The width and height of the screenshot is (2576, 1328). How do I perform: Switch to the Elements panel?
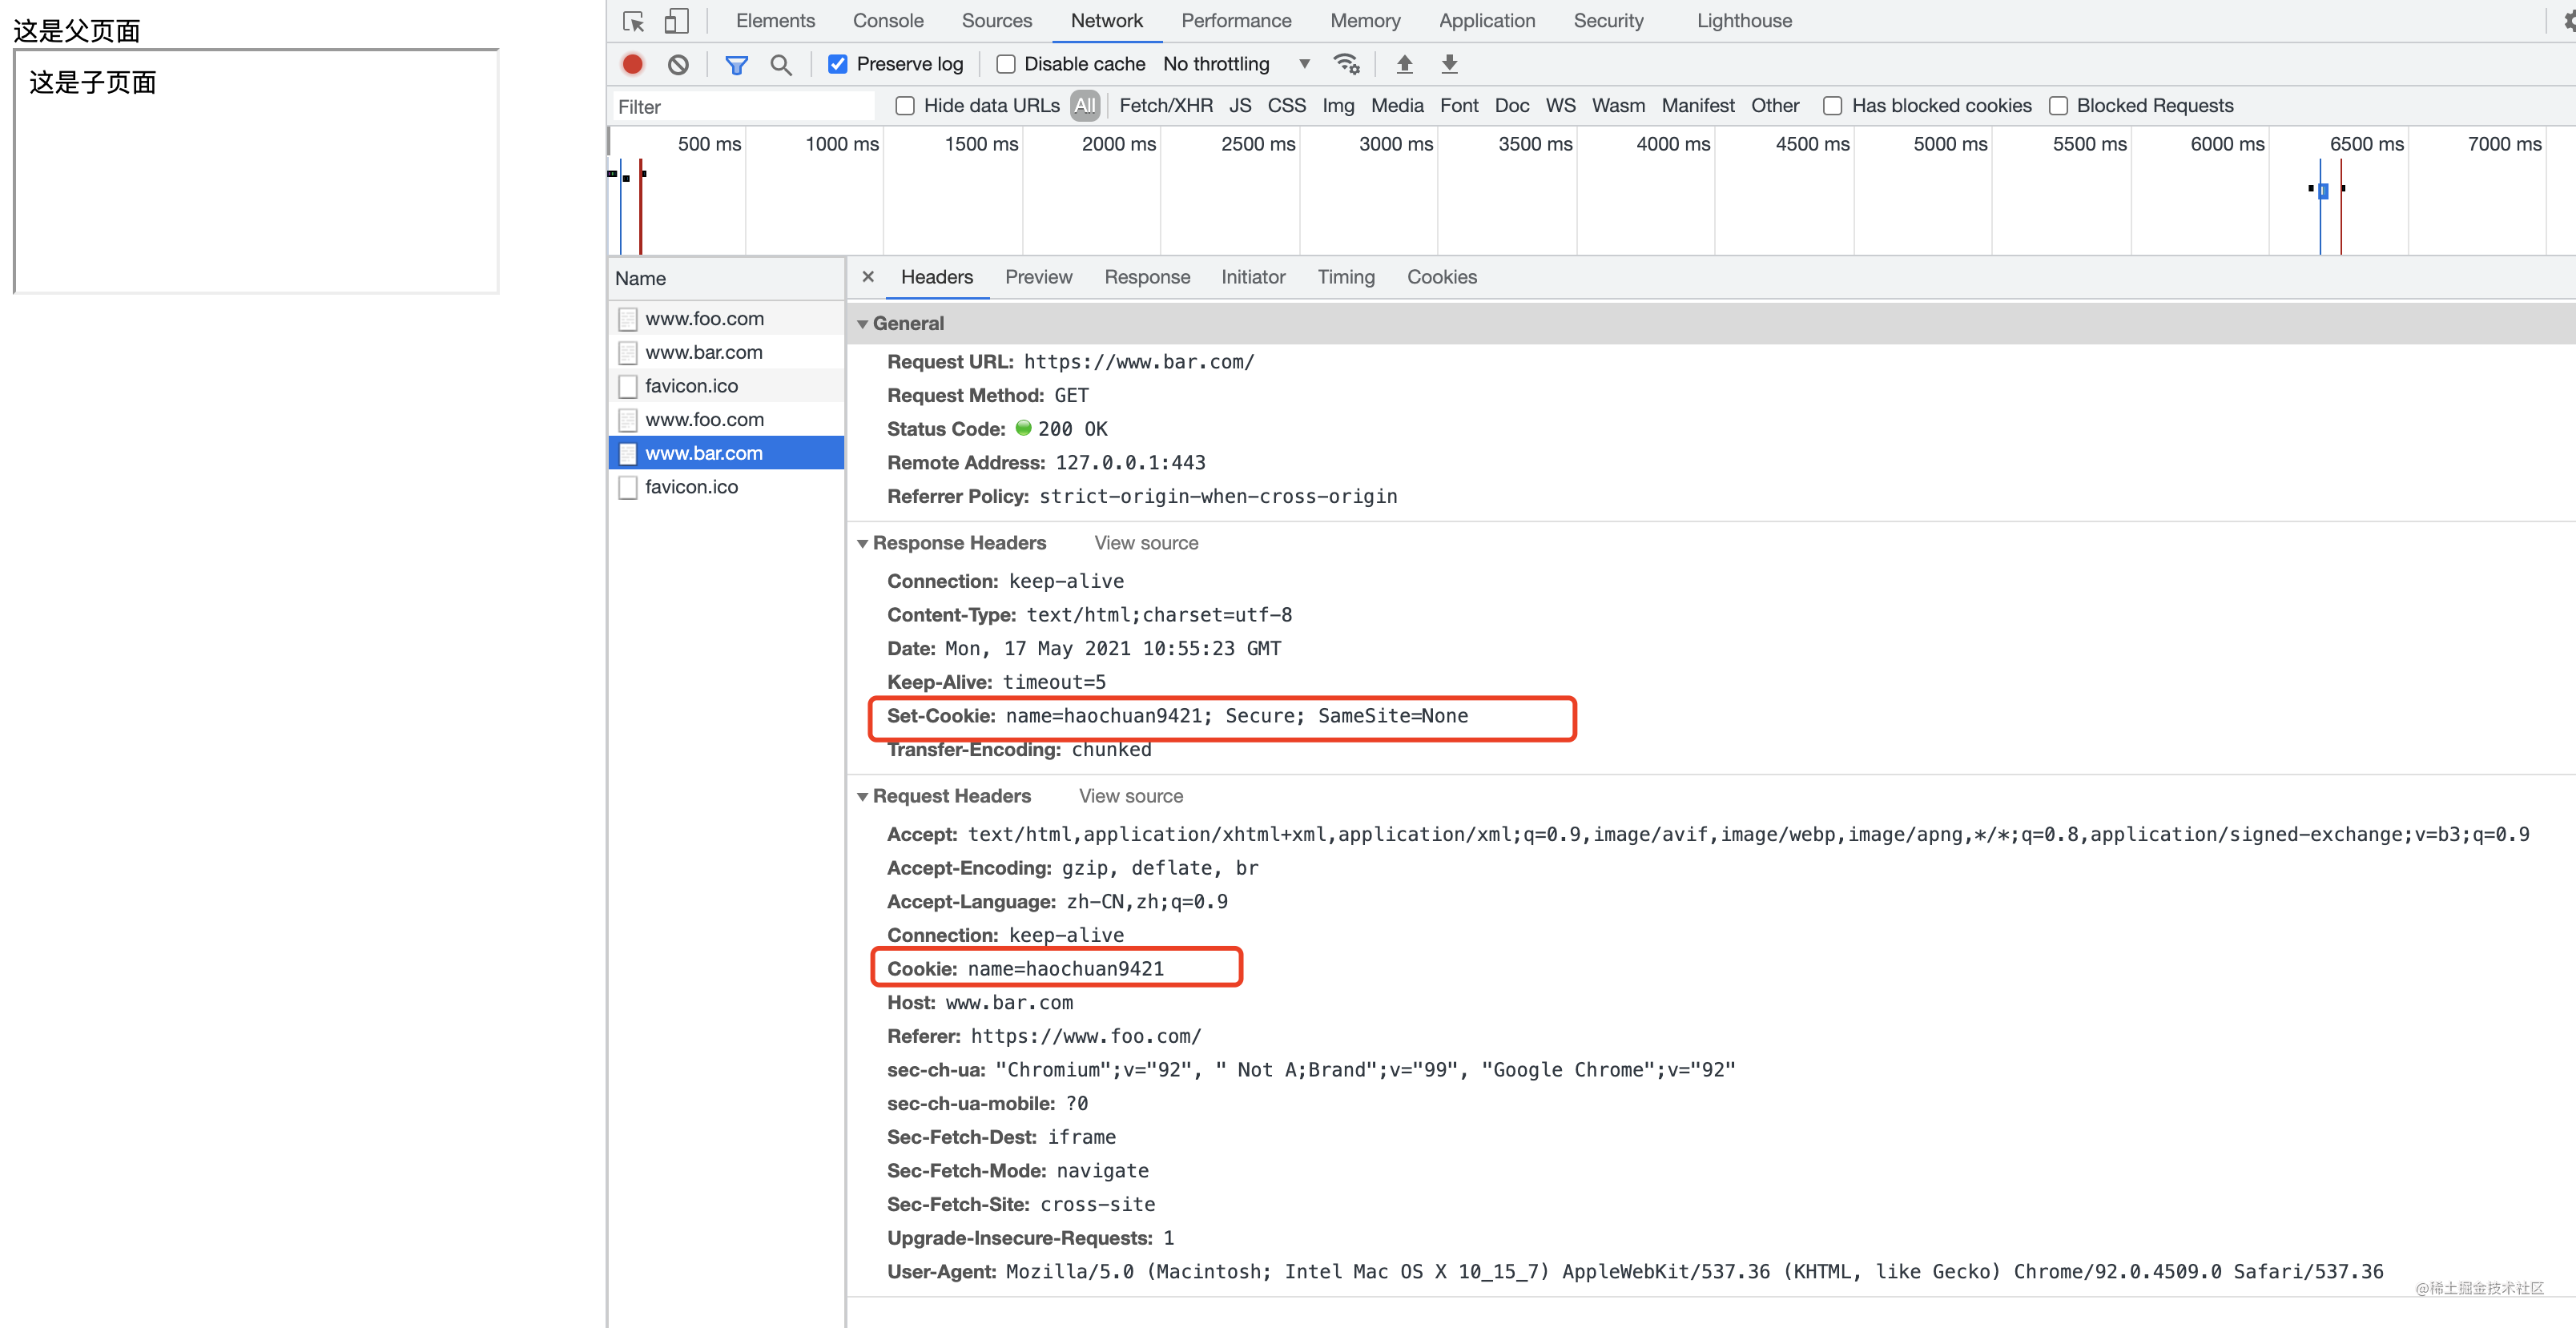775,21
